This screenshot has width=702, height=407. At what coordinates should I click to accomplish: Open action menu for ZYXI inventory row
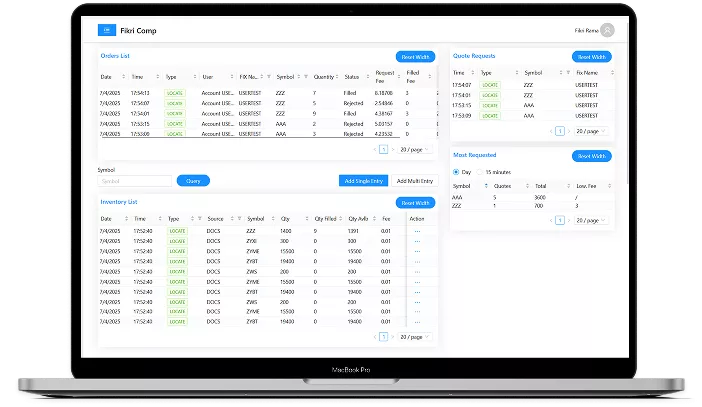coord(417,241)
